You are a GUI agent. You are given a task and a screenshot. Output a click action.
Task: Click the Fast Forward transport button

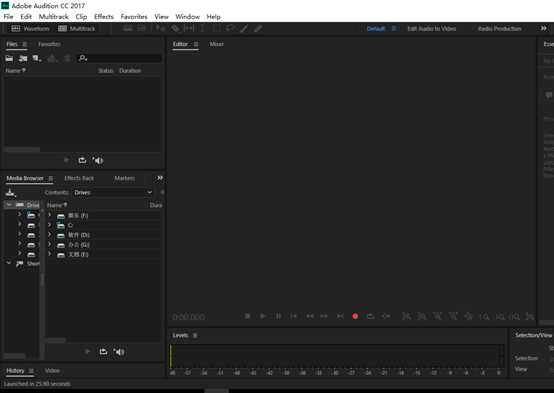[x=324, y=316]
